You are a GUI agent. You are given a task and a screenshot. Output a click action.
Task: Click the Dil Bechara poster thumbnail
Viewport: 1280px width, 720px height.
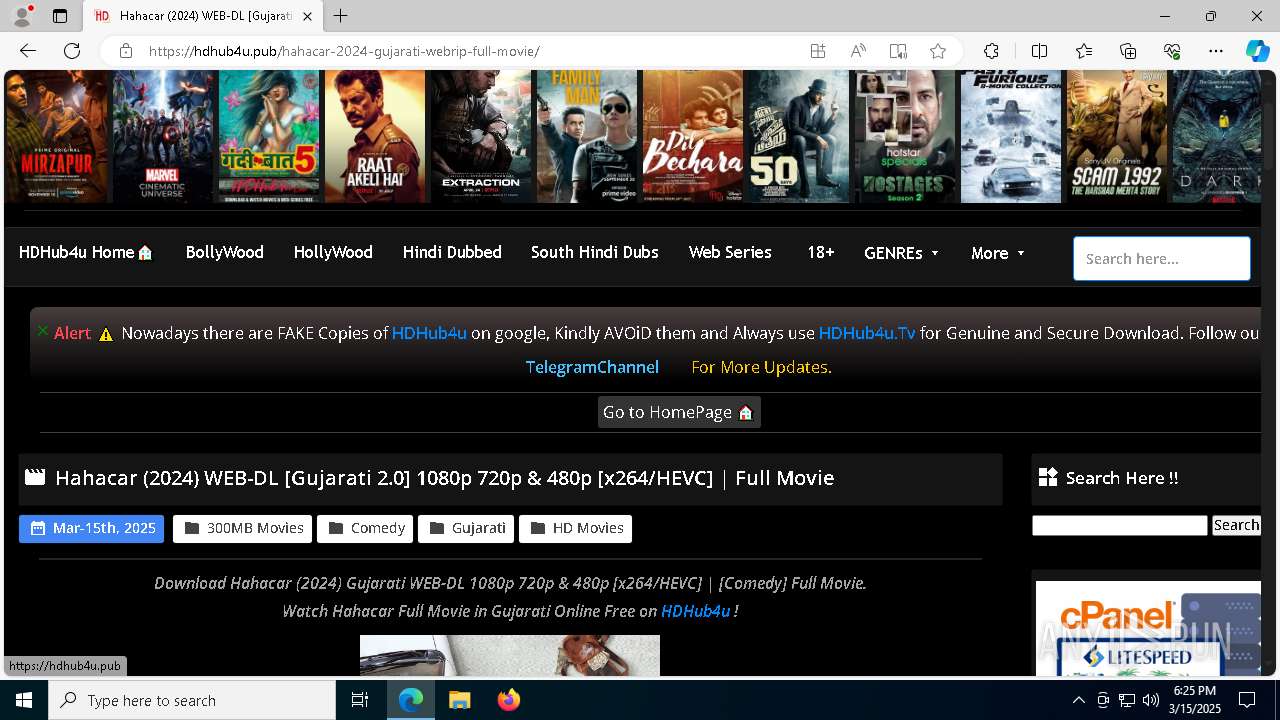coord(693,137)
